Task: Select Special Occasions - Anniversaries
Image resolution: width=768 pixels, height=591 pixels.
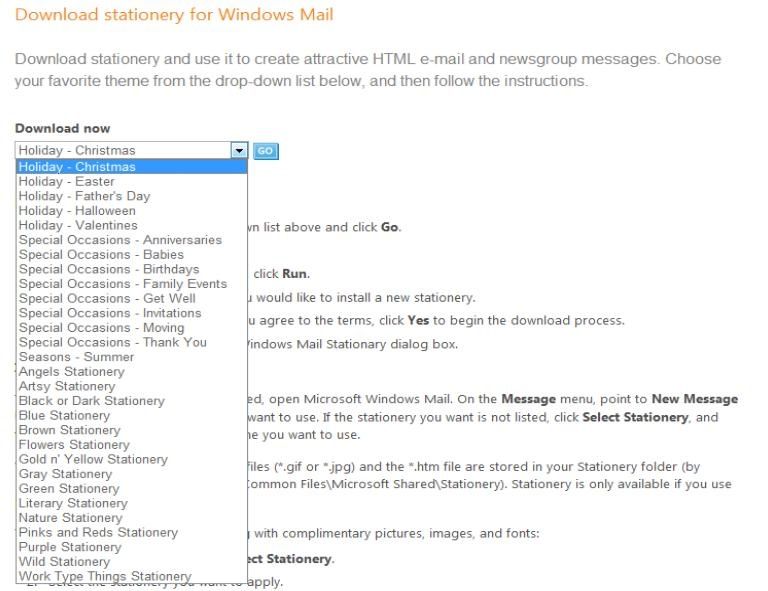Action: (x=120, y=240)
